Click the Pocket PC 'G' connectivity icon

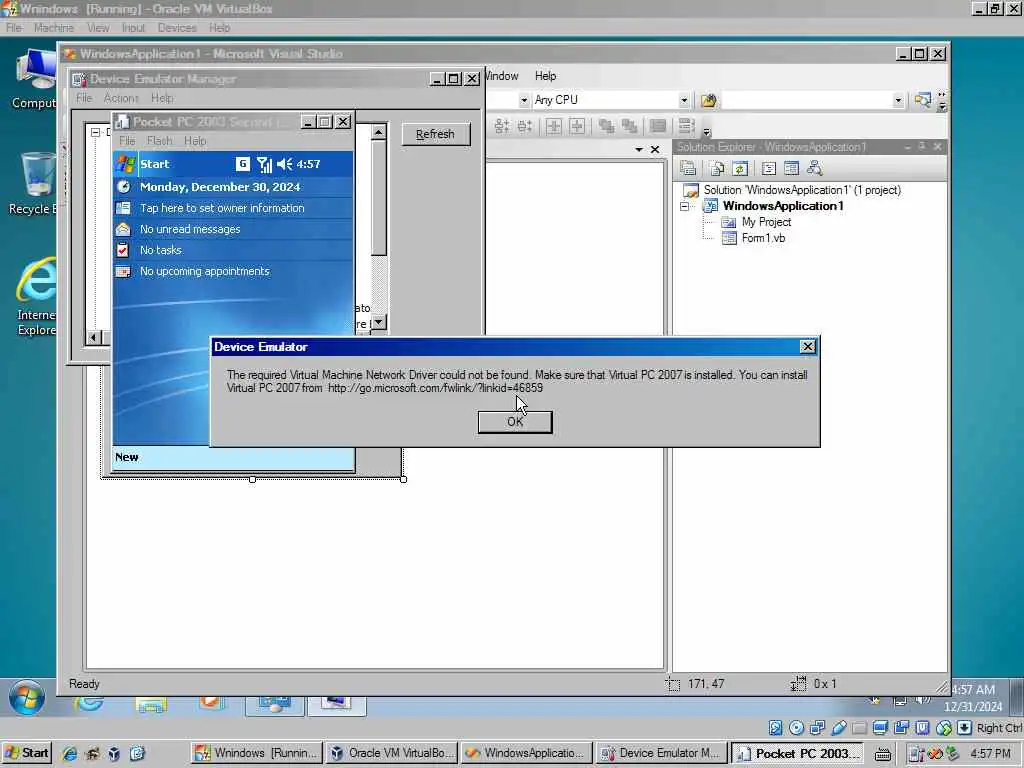click(242, 164)
